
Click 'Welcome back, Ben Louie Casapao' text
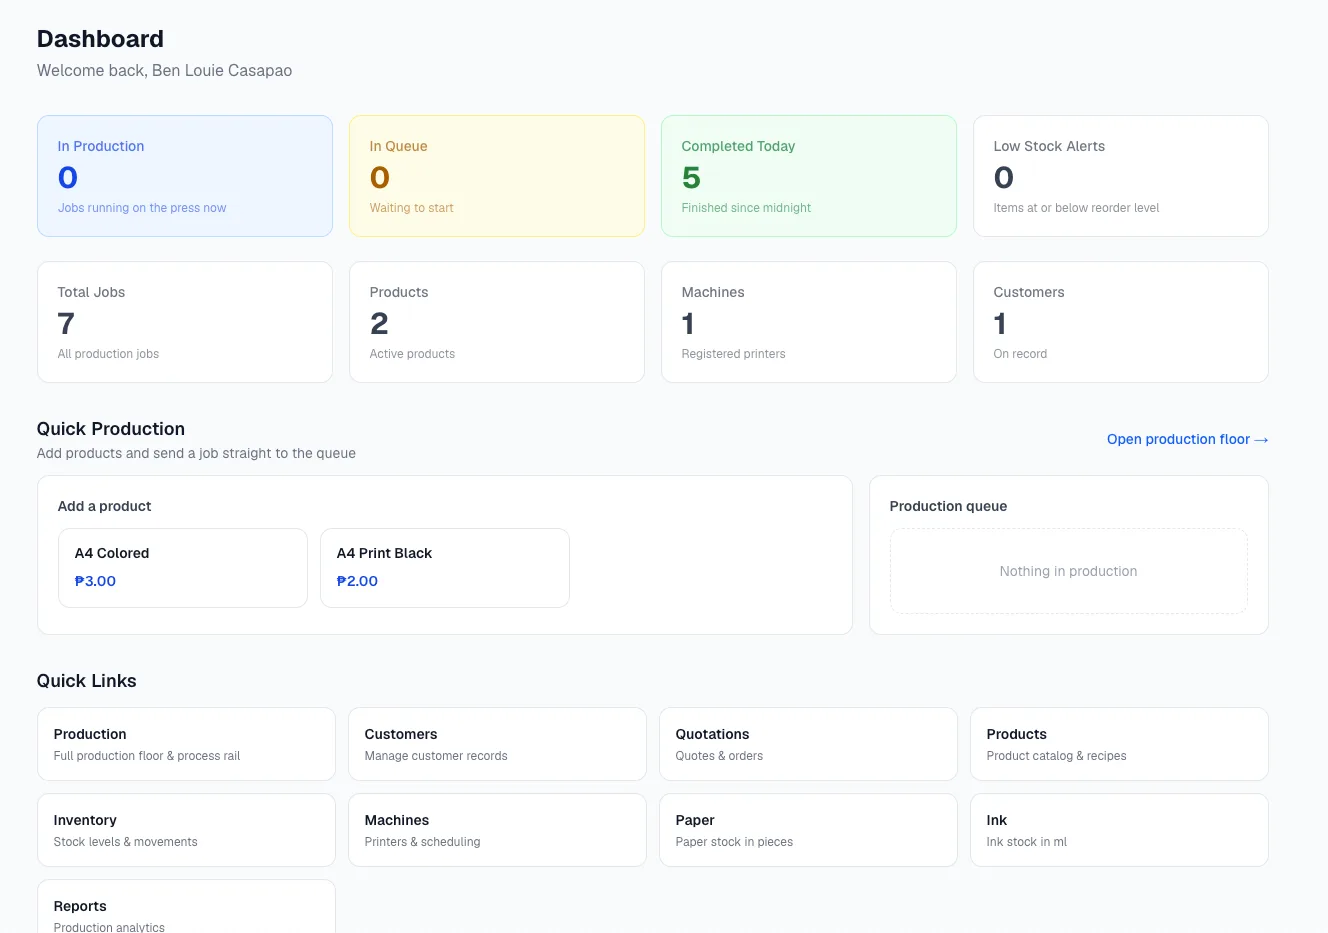click(164, 71)
